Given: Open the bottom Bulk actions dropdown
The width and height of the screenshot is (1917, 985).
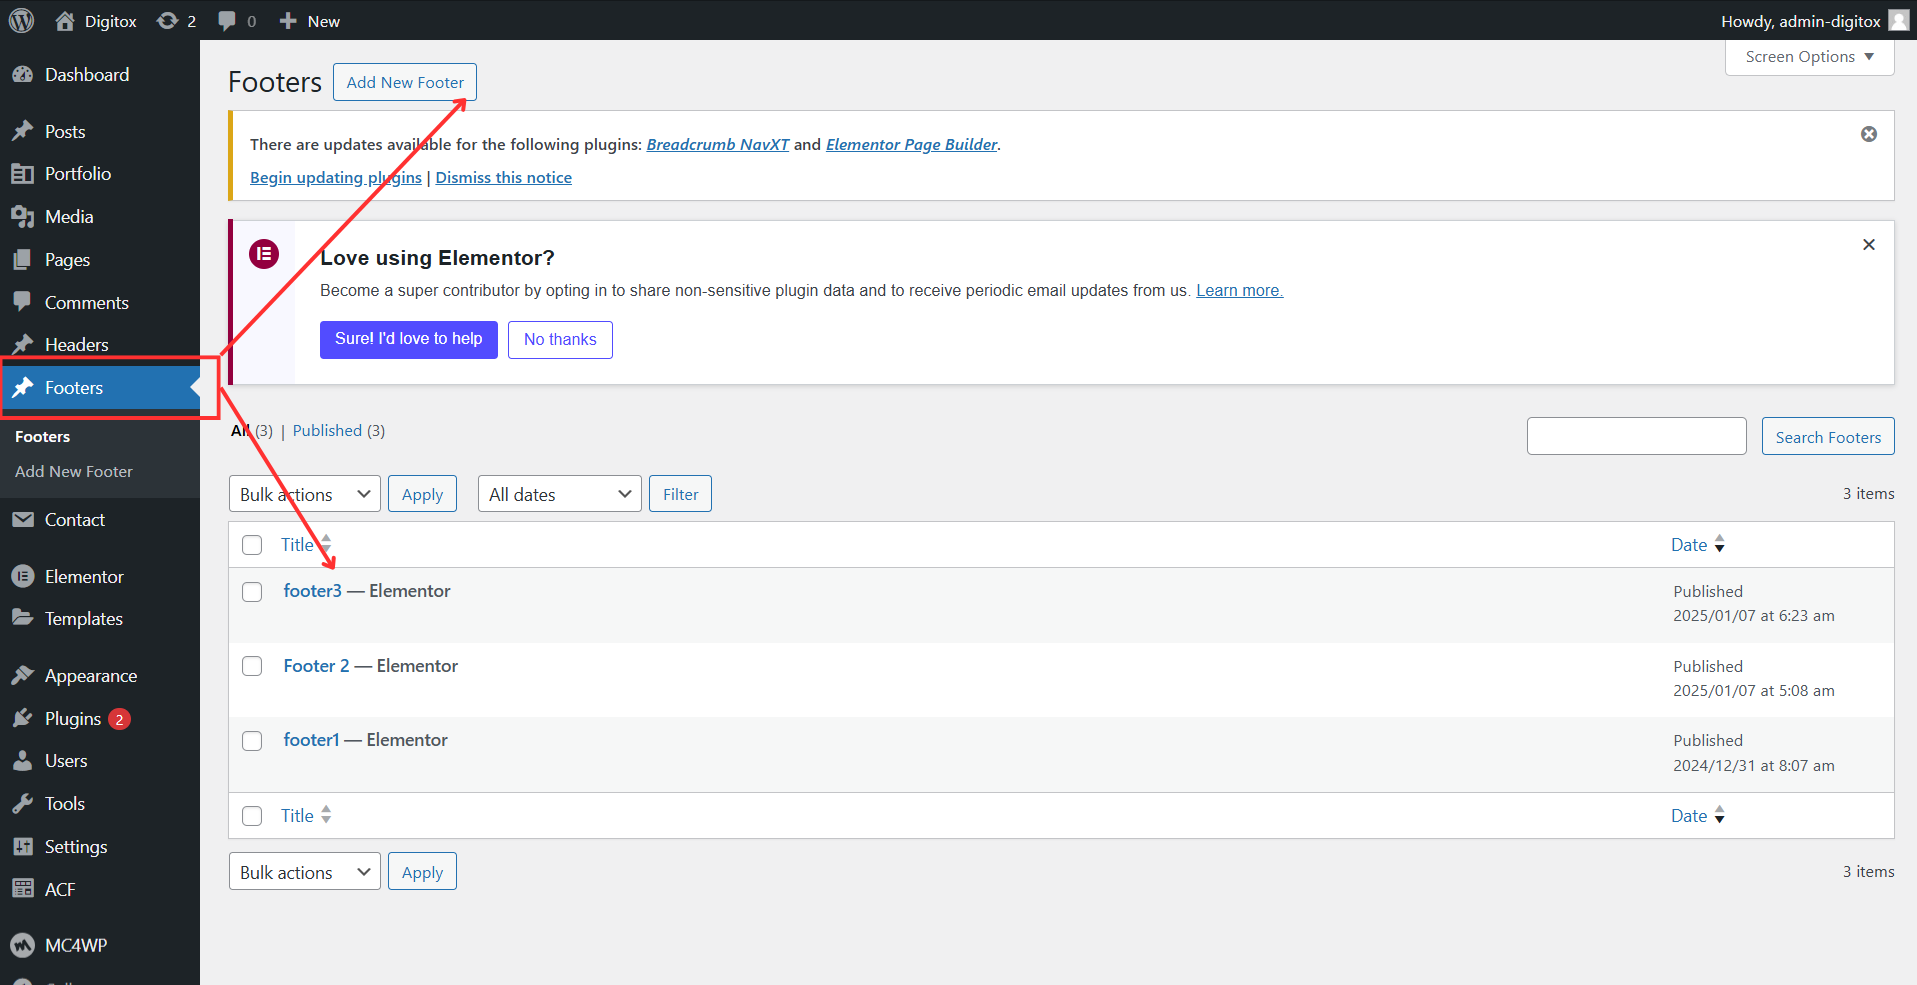Looking at the screenshot, I should click(304, 872).
